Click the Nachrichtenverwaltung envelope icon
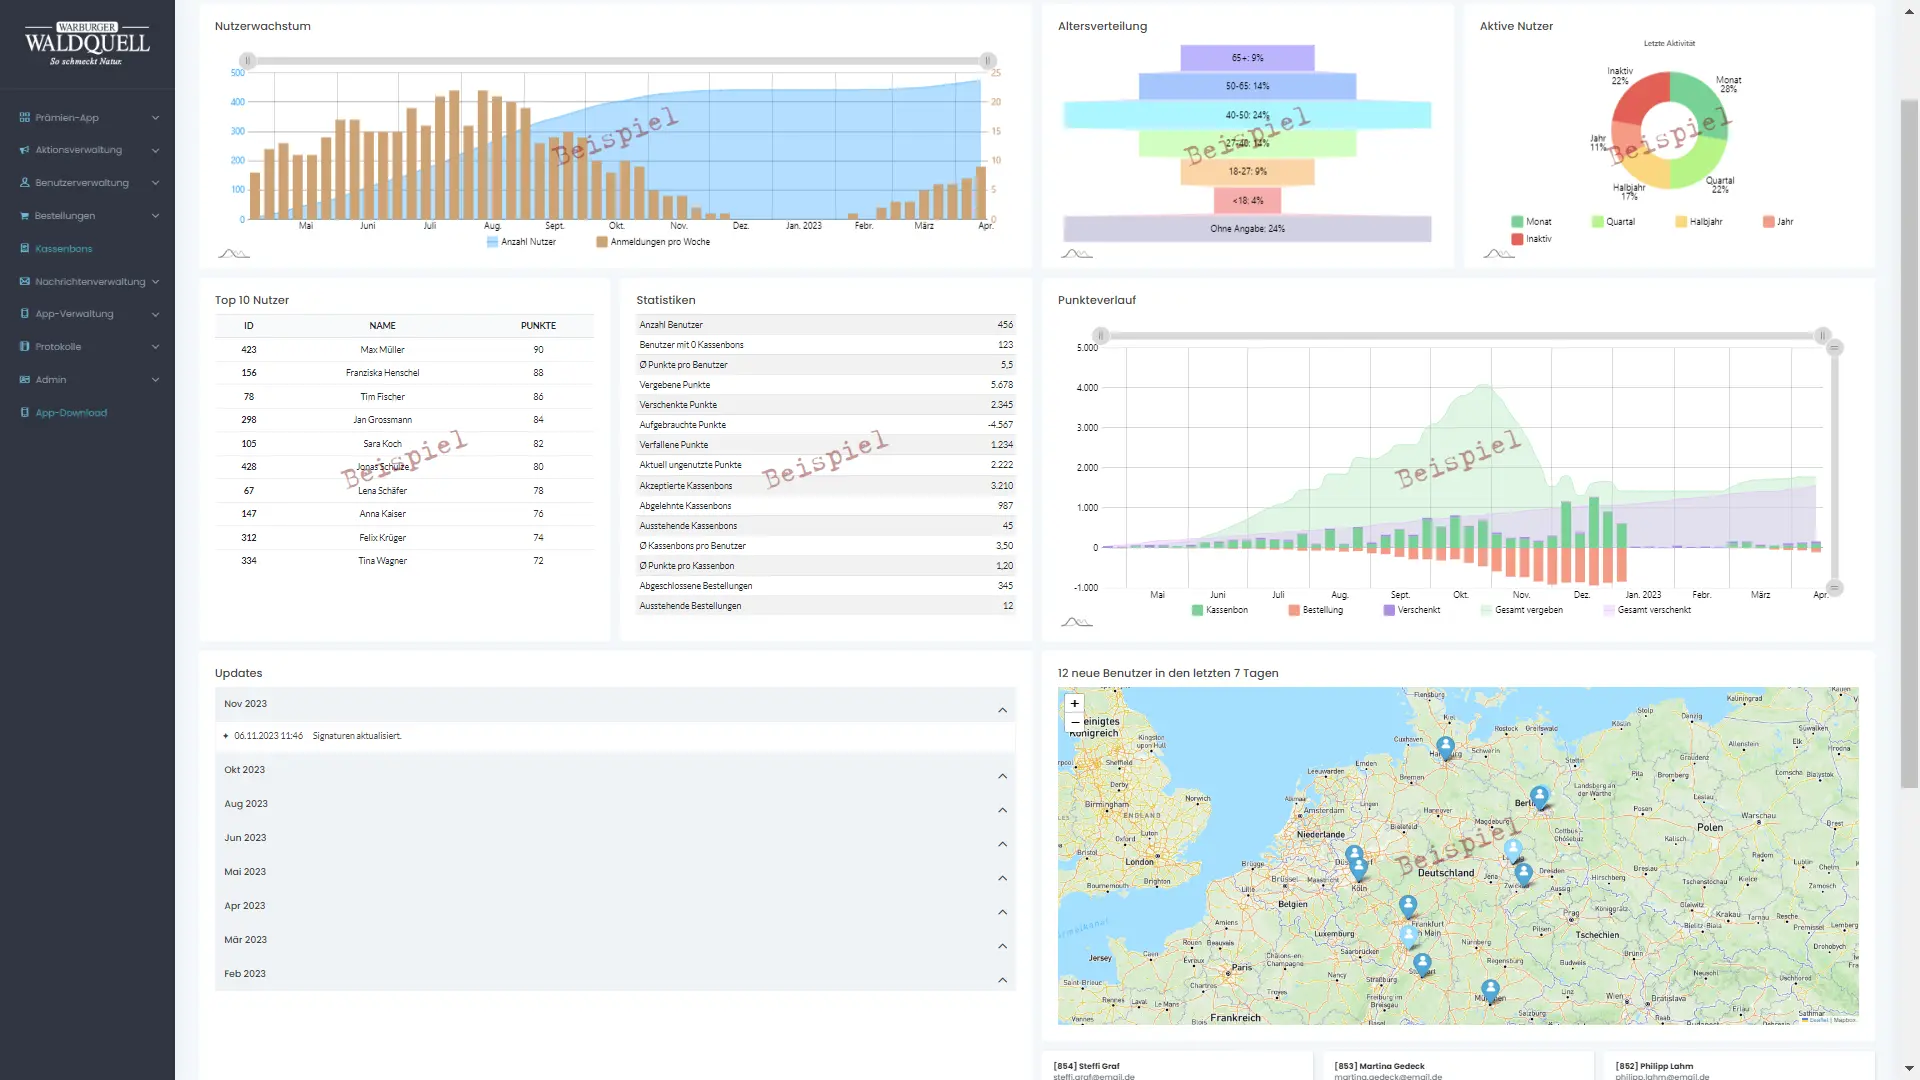 24,282
